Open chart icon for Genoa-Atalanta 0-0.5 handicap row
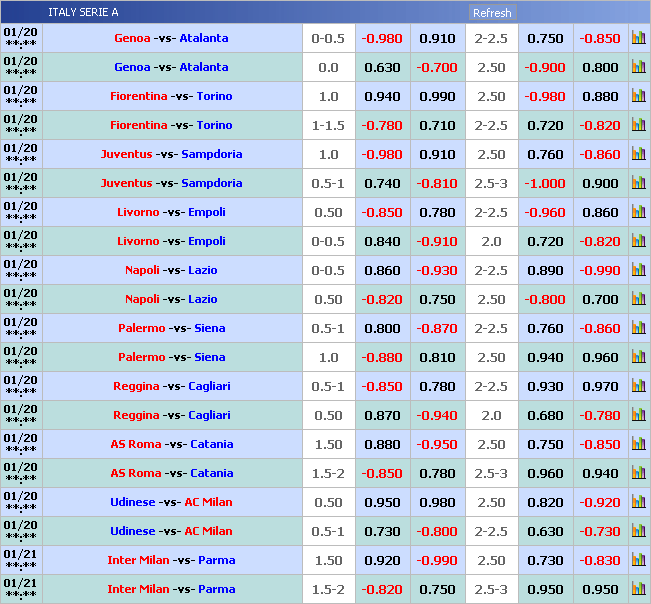 (638, 39)
